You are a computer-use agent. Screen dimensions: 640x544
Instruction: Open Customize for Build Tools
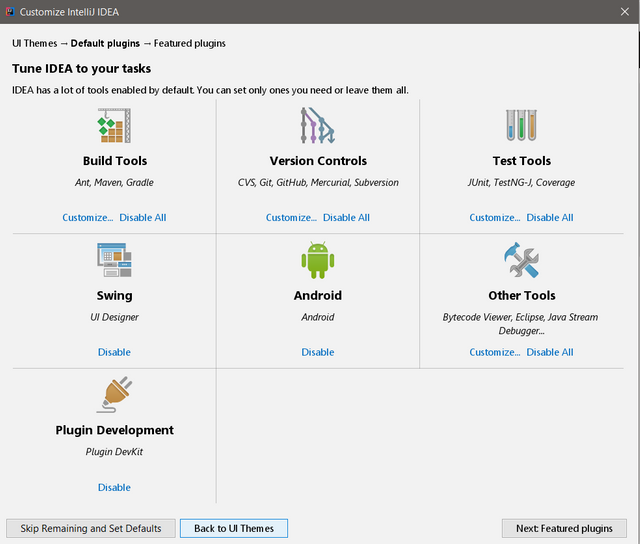point(87,218)
